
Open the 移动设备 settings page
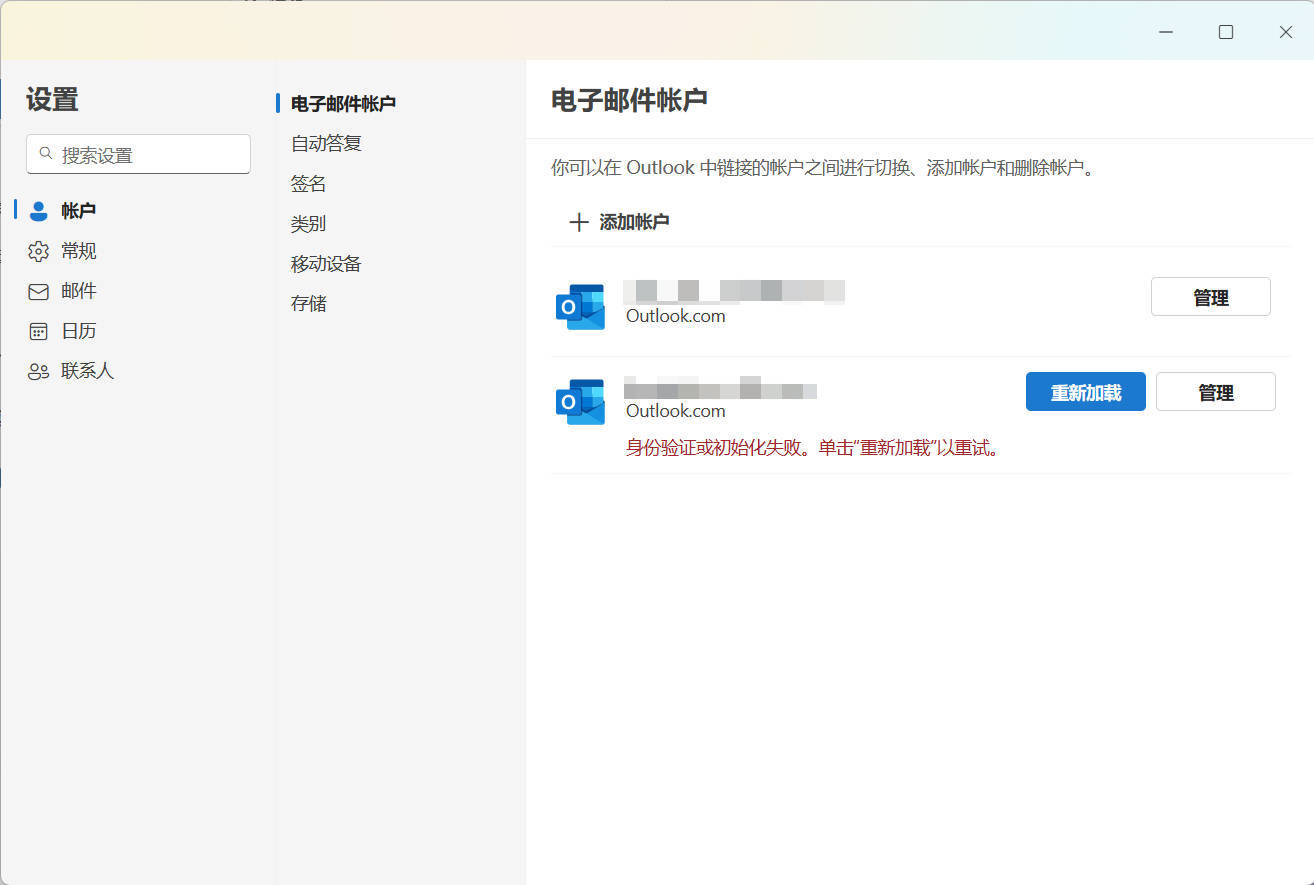(x=326, y=263)
